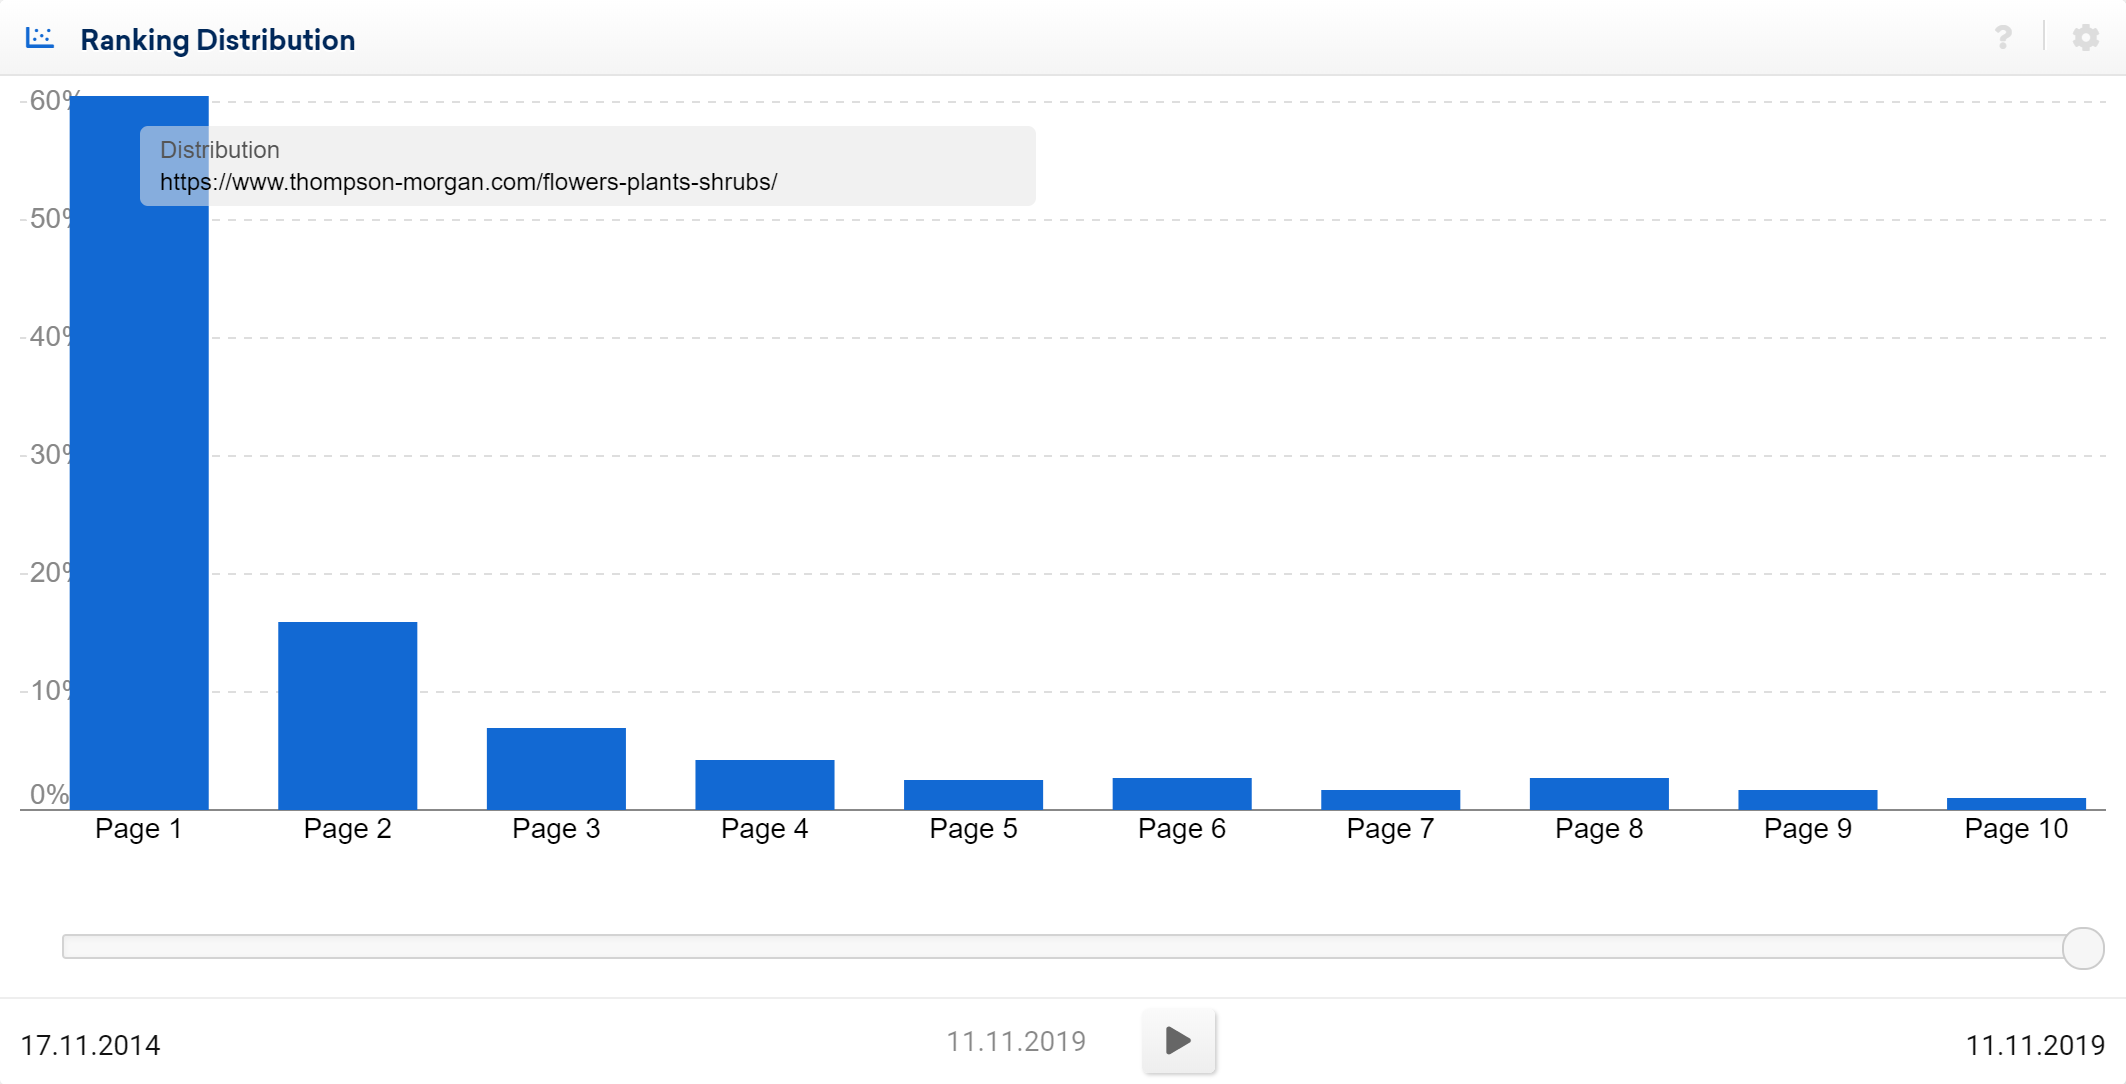Open the settings gear icon
The image size is (2126, 1084).
click(2086, 38)
